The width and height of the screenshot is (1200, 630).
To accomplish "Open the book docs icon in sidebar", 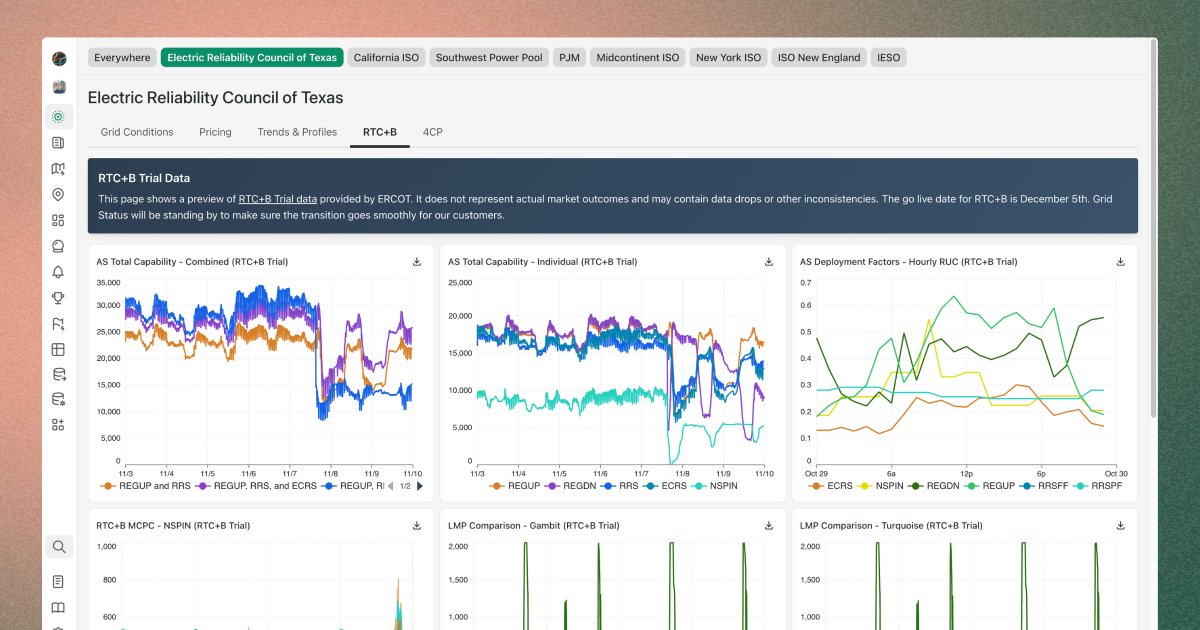I will [x=58, y=607].
